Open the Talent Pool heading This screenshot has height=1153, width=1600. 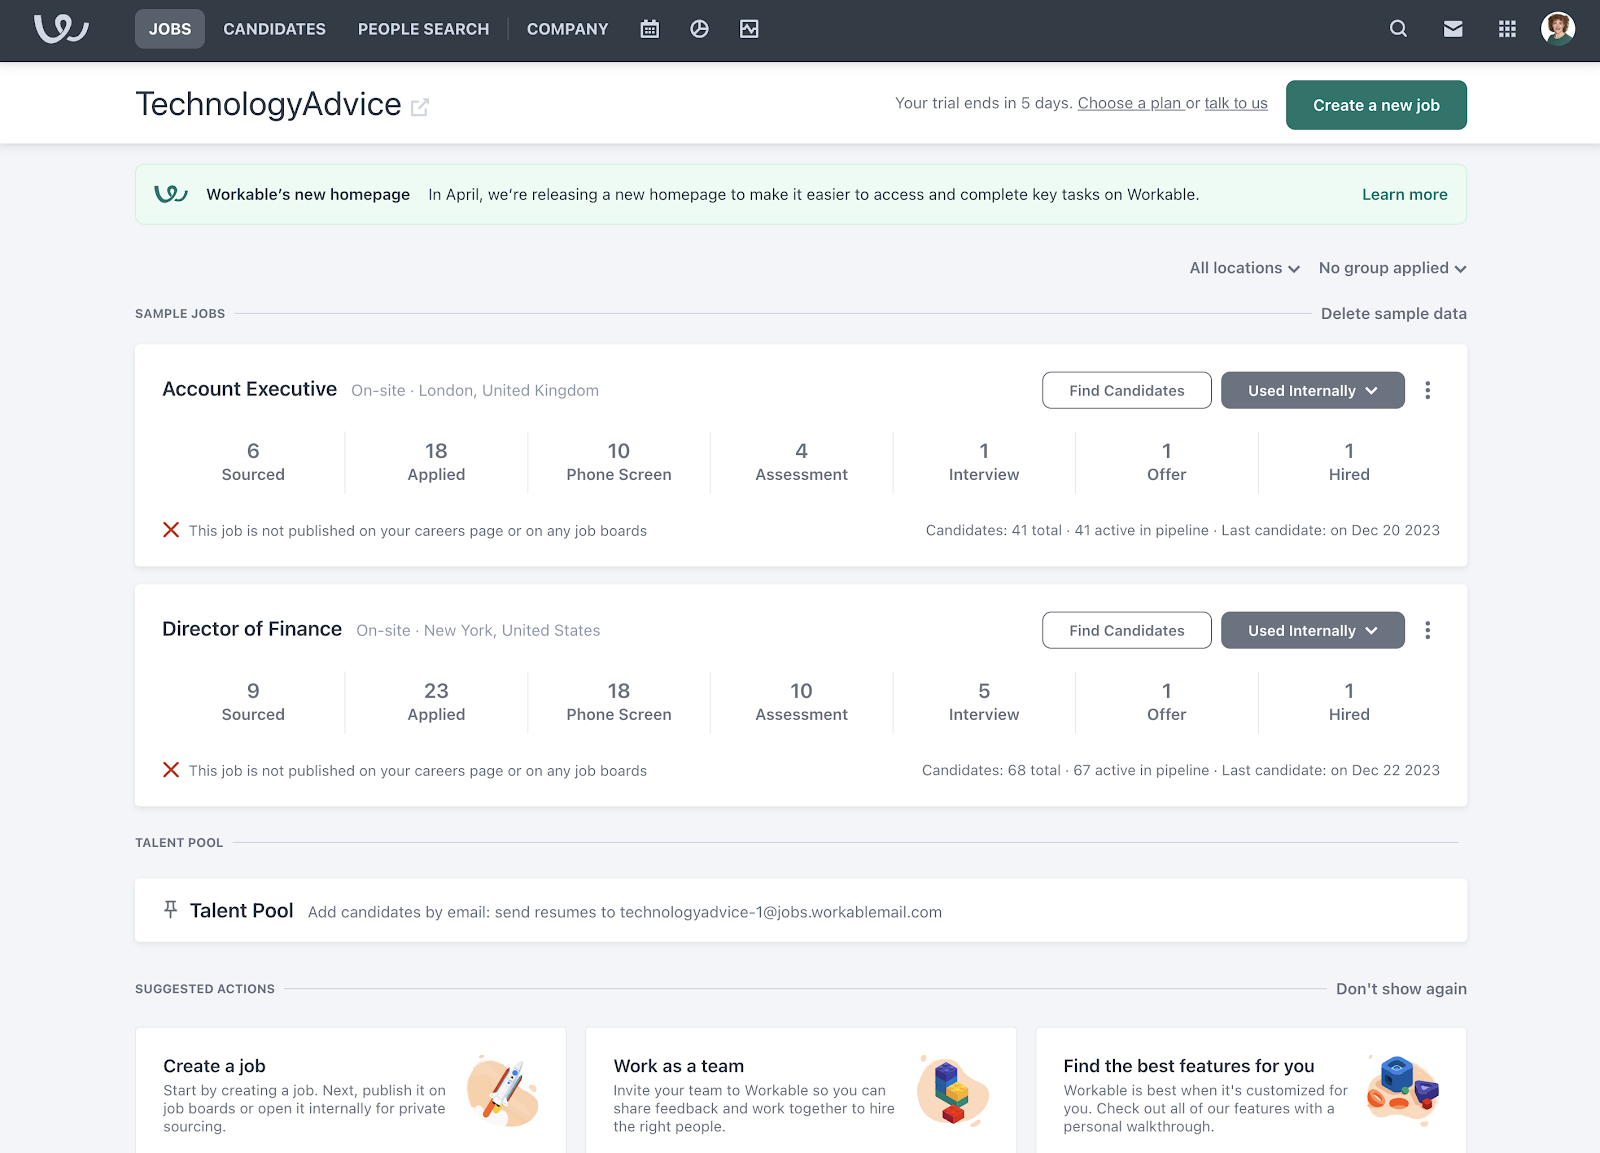241,910
